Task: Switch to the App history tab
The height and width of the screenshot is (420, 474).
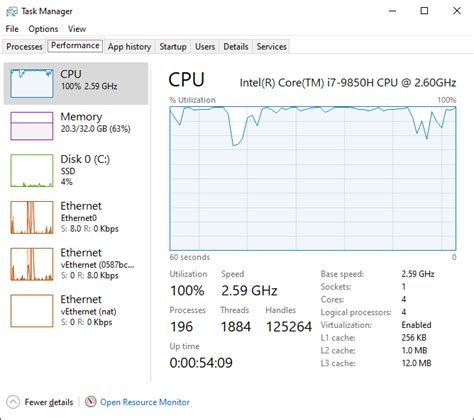Action: pos(129,47)
